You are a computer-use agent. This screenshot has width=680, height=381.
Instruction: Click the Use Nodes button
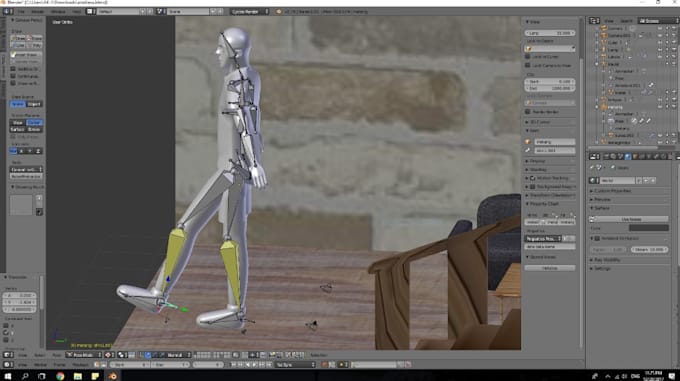[x=631, y=219]
